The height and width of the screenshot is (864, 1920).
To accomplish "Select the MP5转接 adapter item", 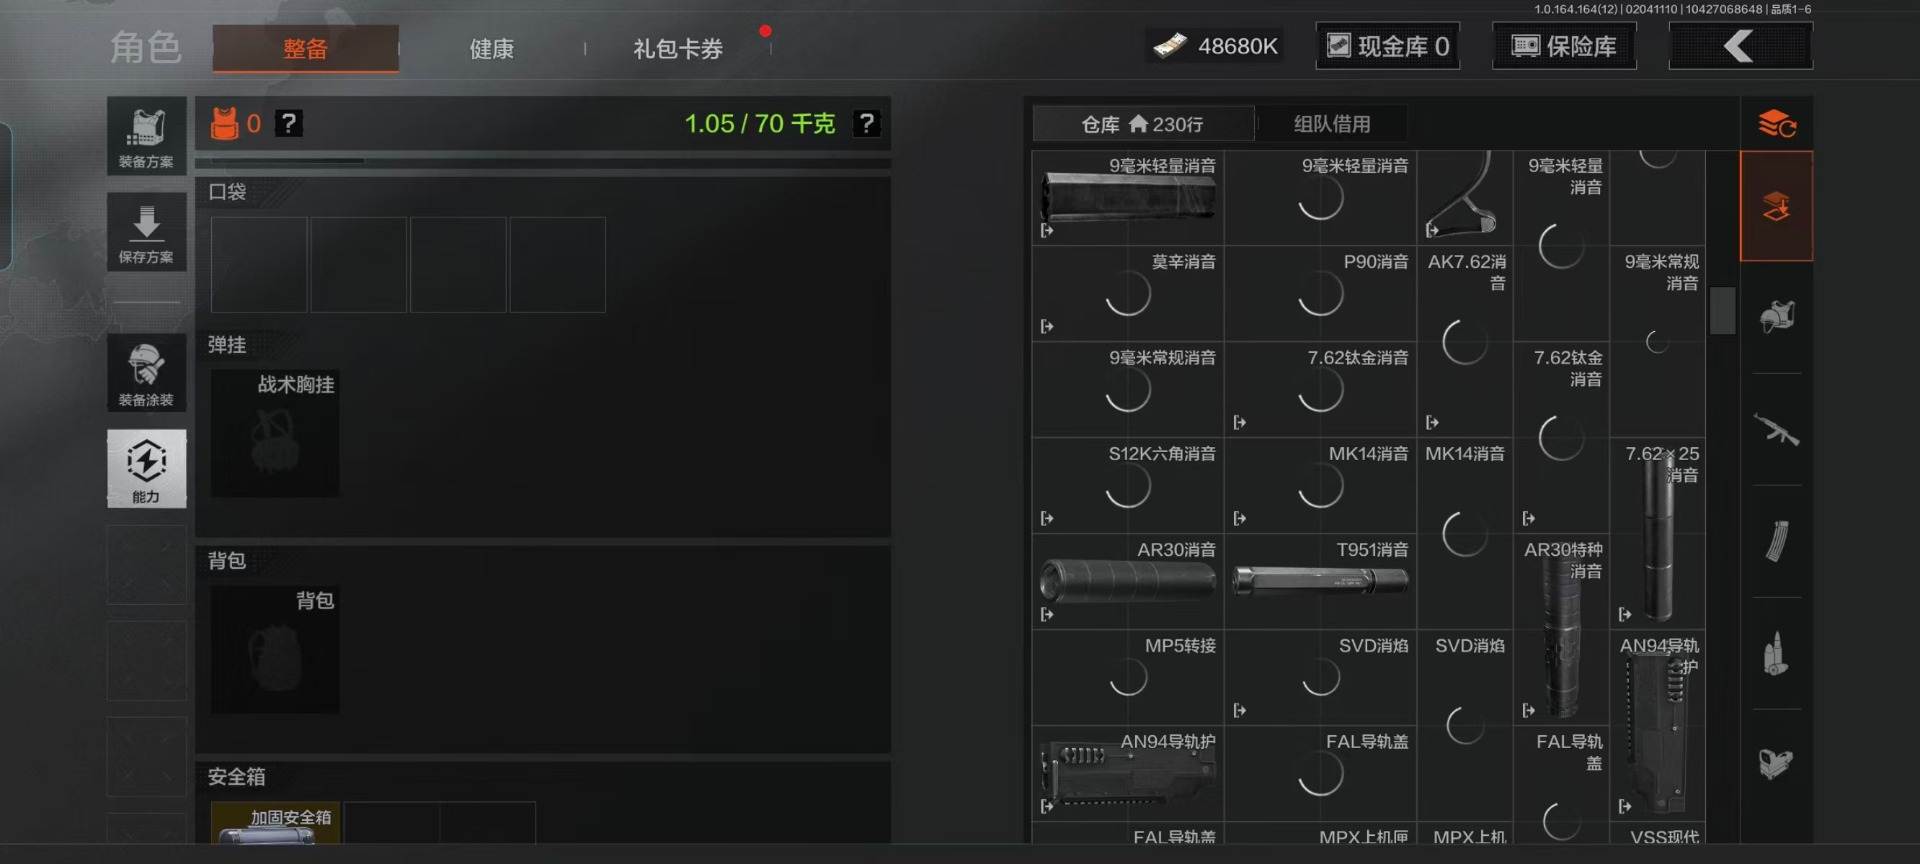I will 1128,677.
